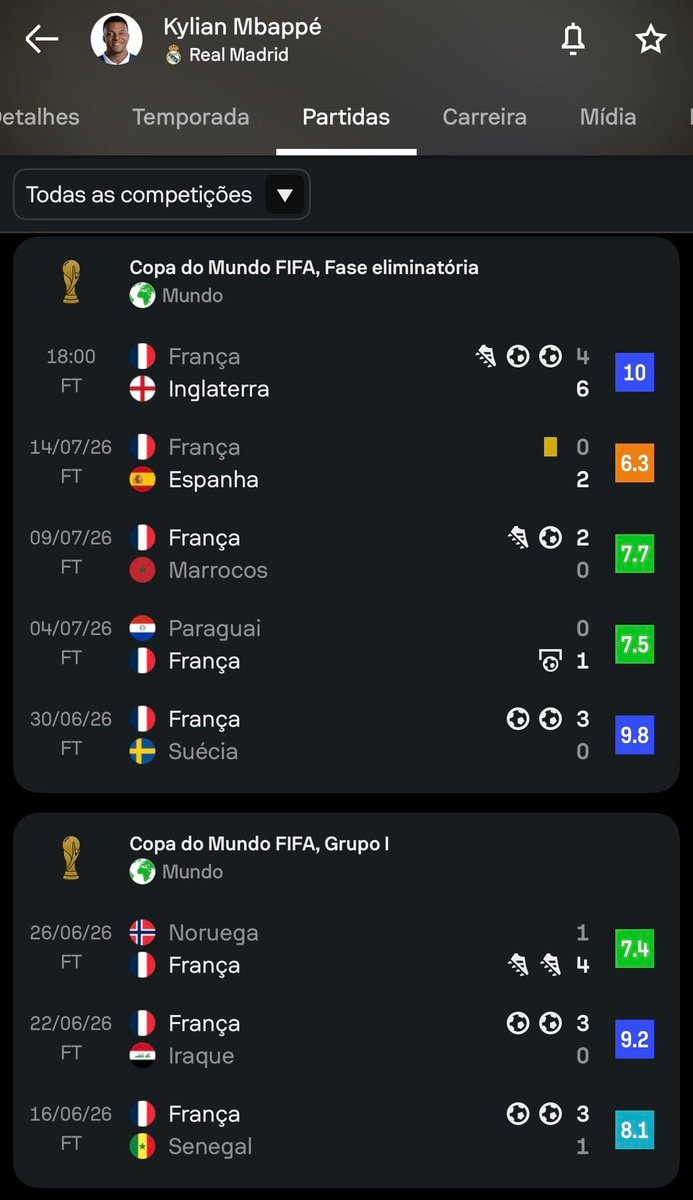Open the França vs Marrocos match
The height and width of the screenshot is (1200, 693).
[x=346, y=553]
